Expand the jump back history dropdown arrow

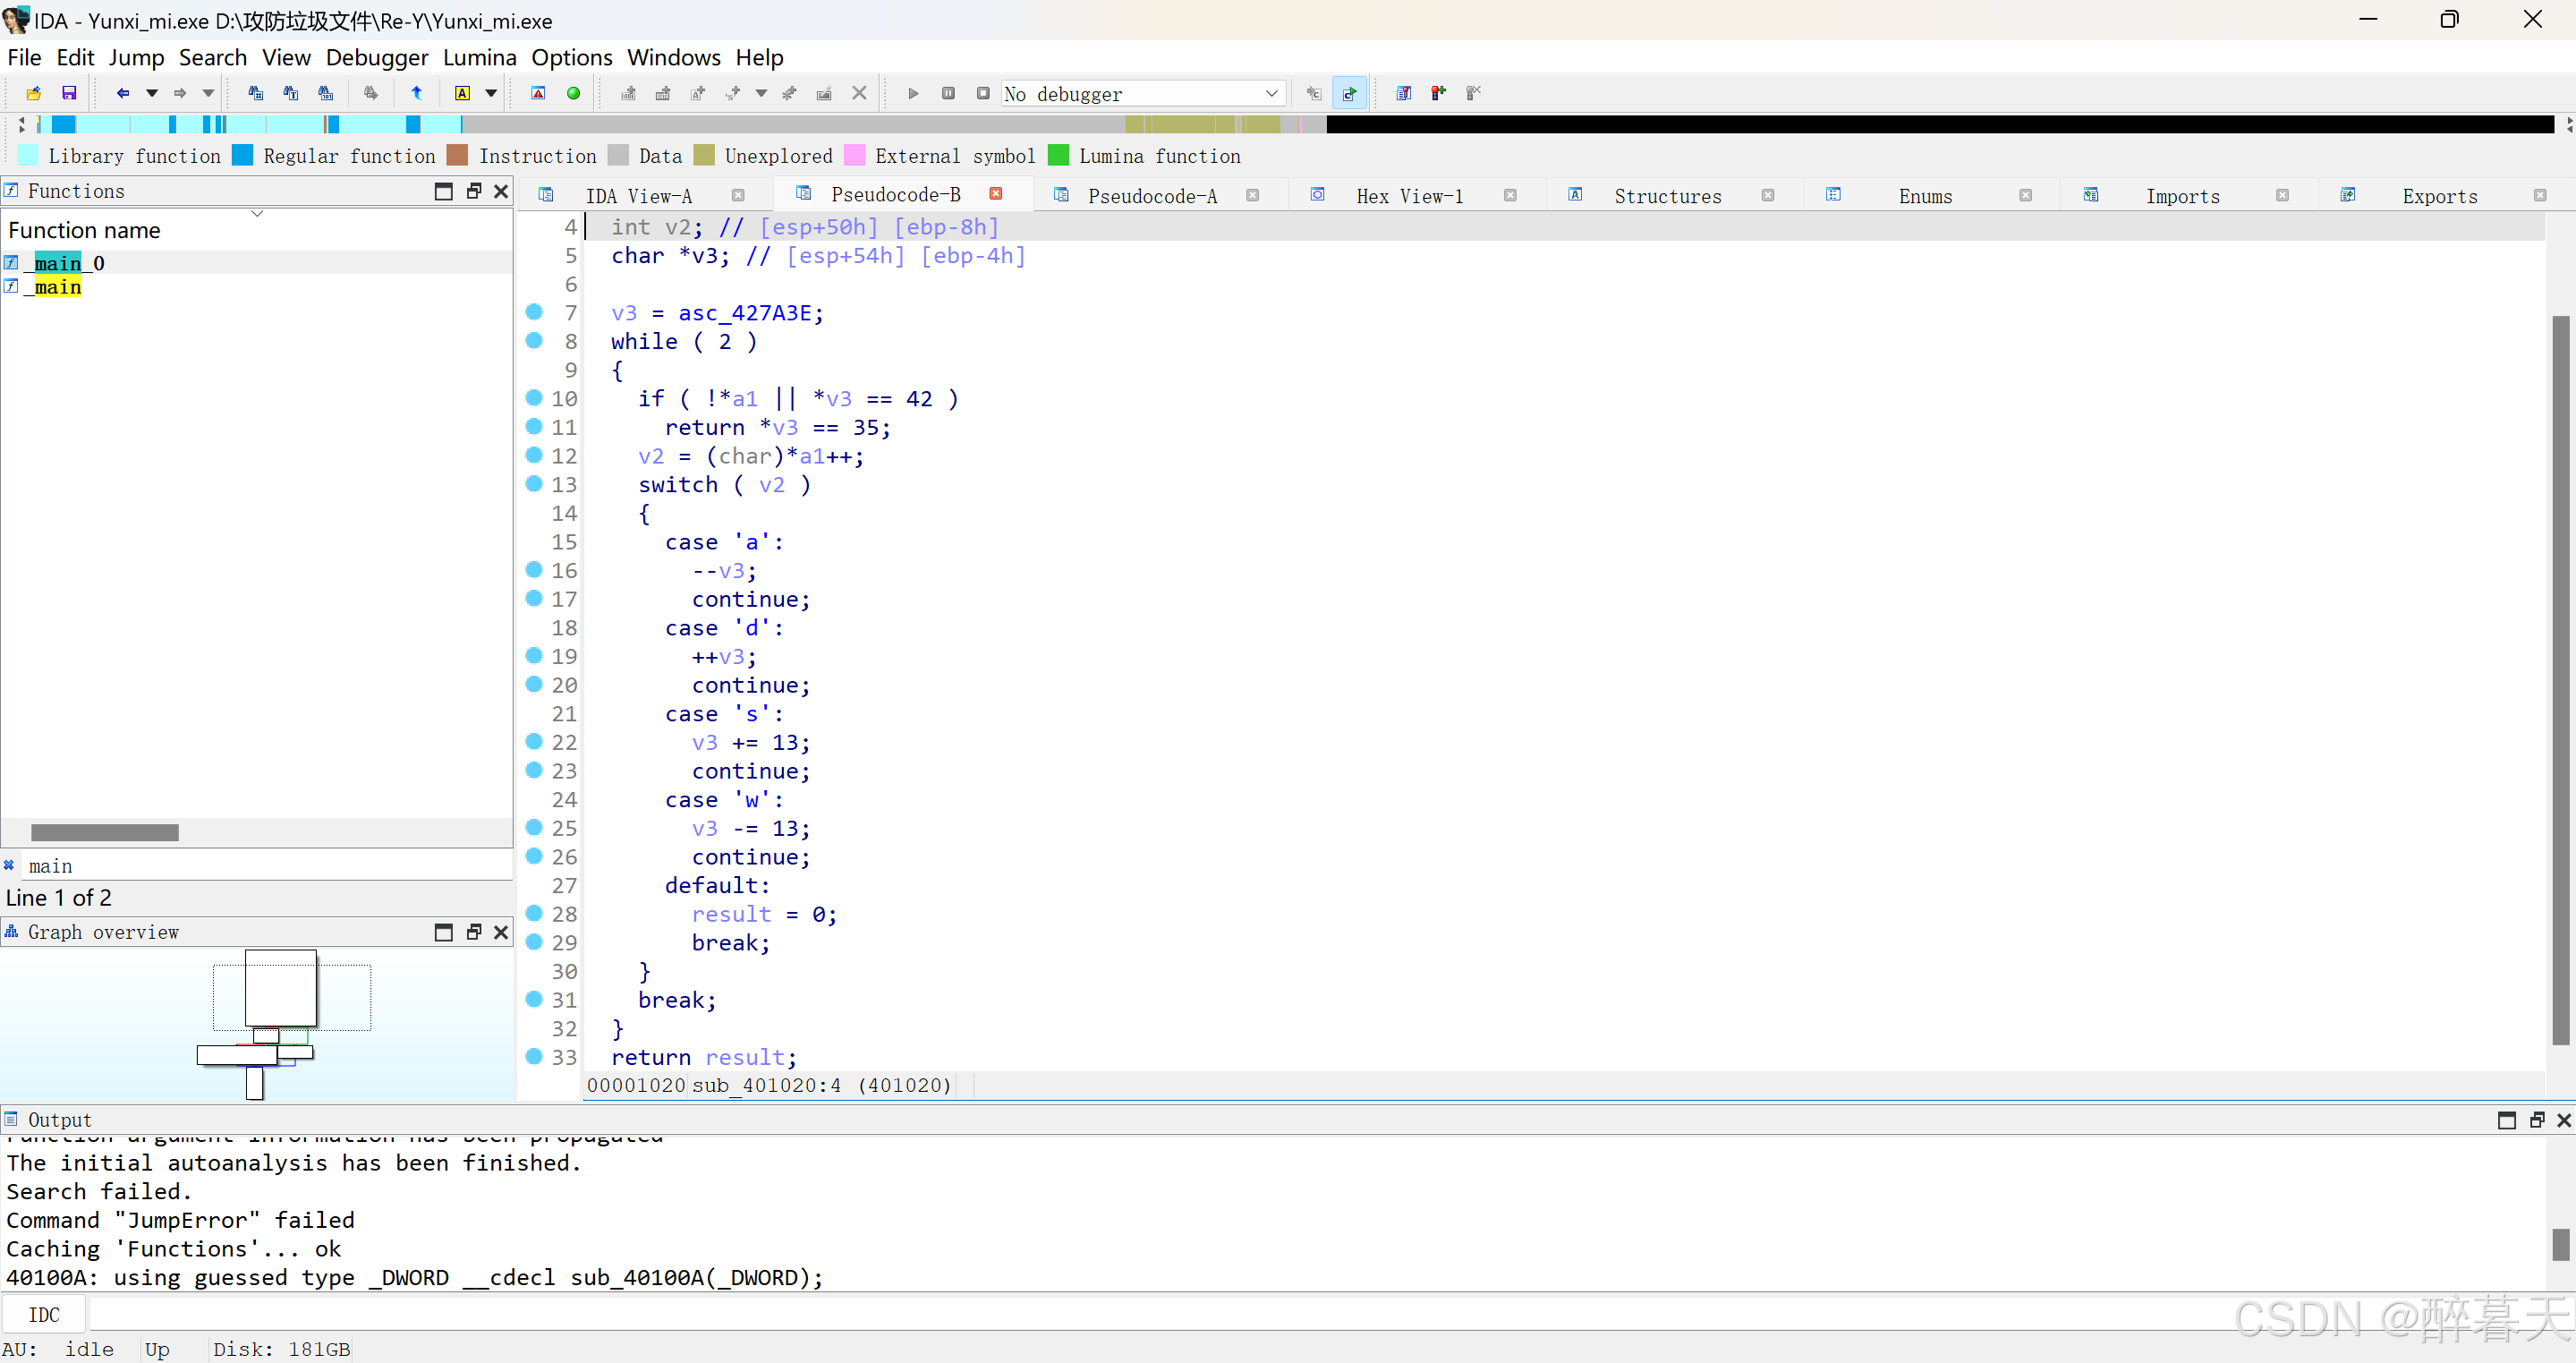pyautogui.click(x=152, y=93)
